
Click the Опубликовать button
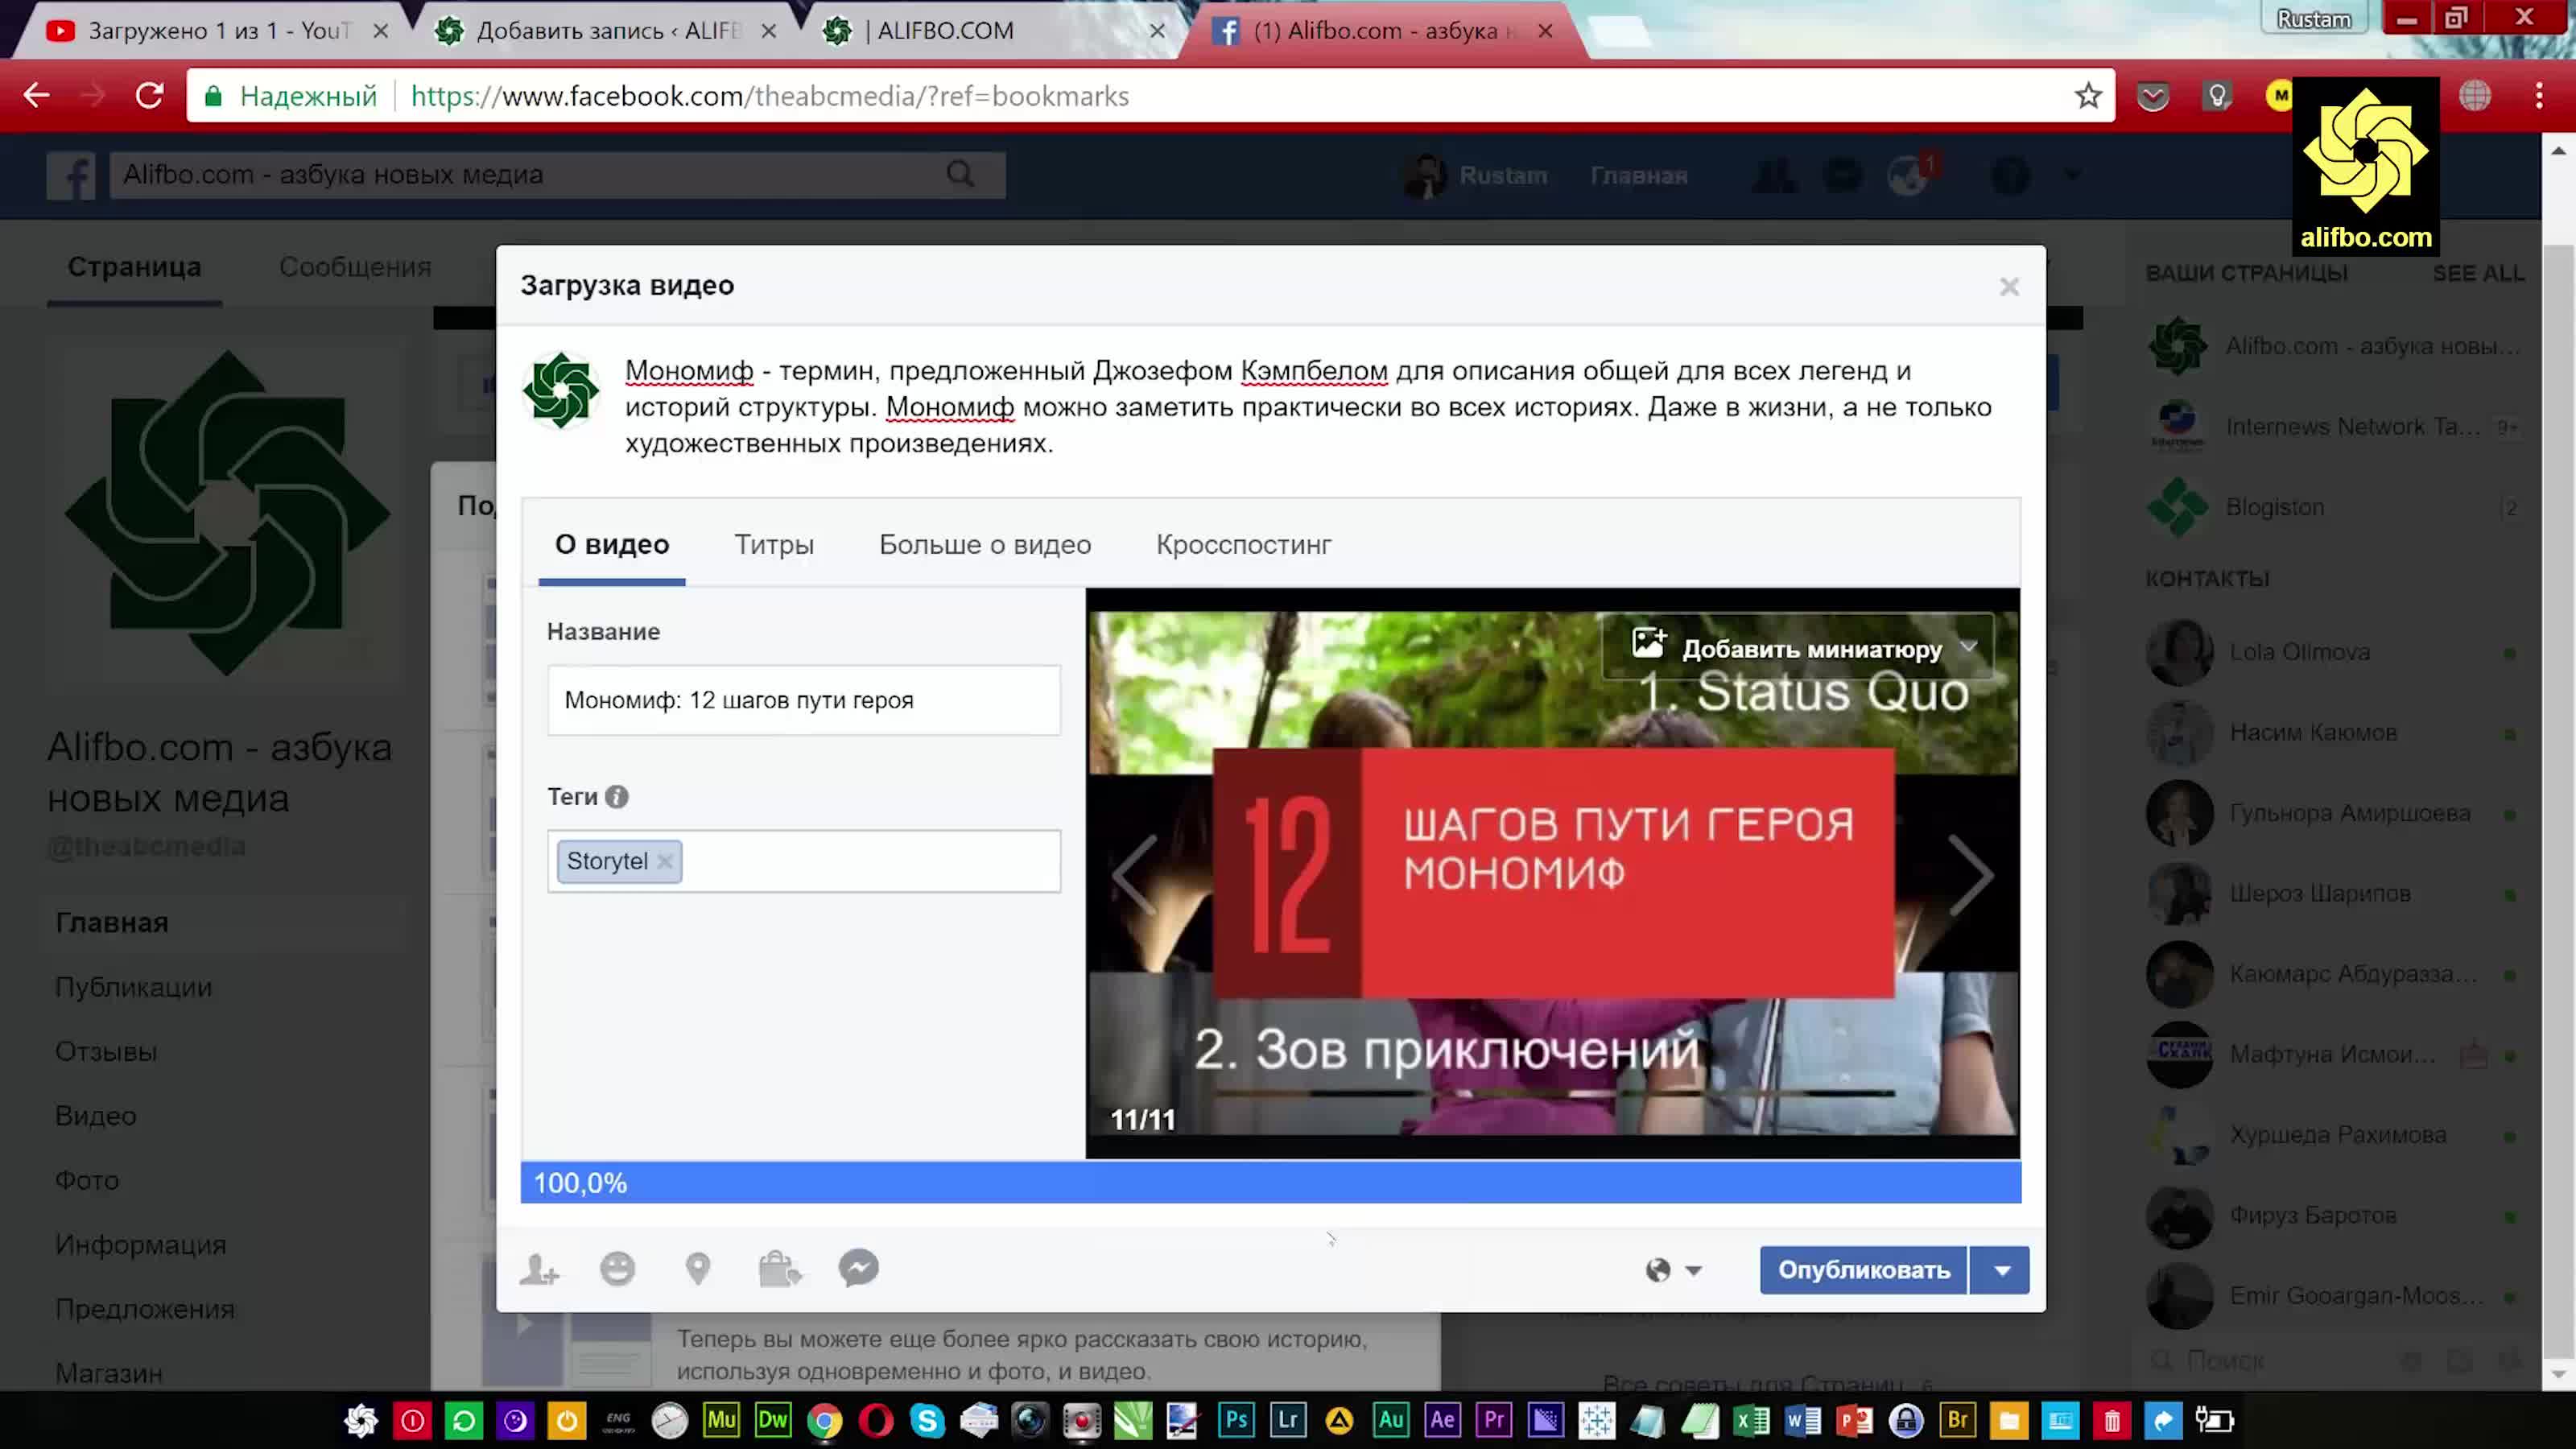click(1863, 1270)
